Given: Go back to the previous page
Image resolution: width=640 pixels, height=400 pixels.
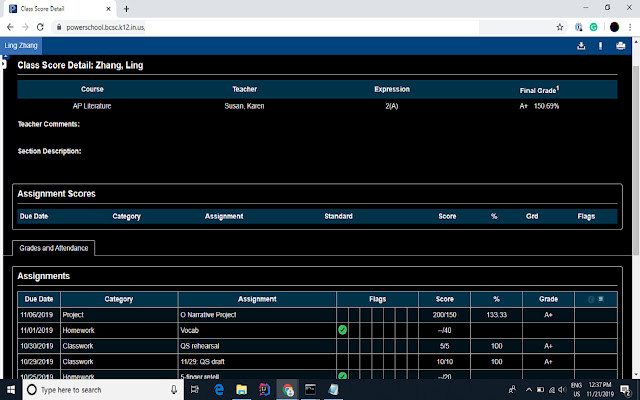Looking at the screenshot, I should tap(10, 27).
